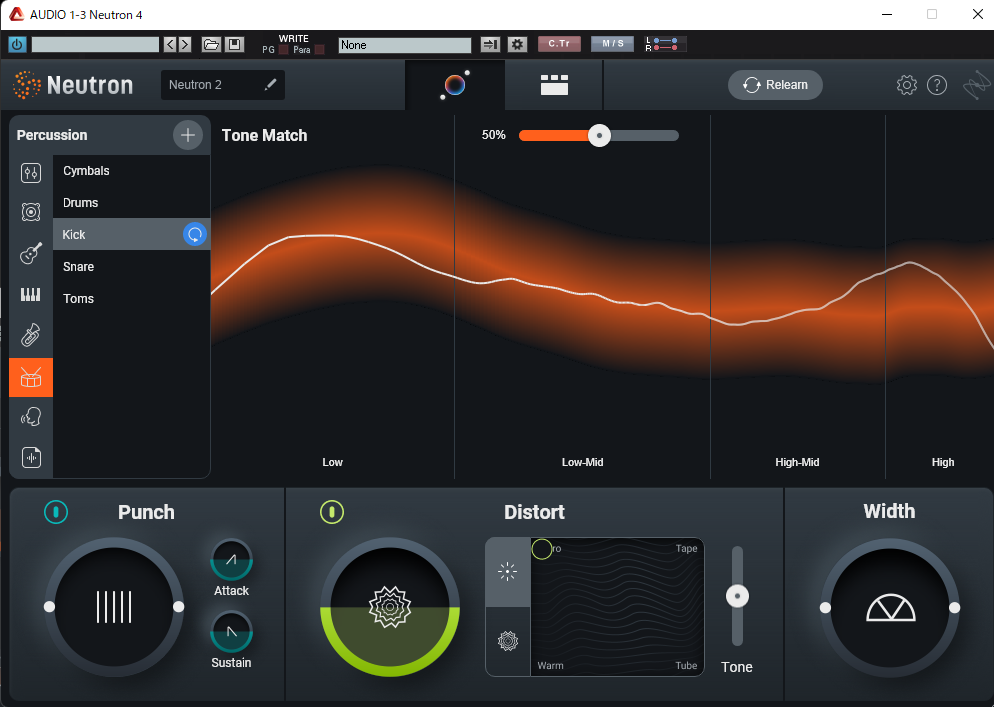This screenshot has width=994, height=707.
Task: Select the upper distortion mode icon
Action: (x=508, y=572)
